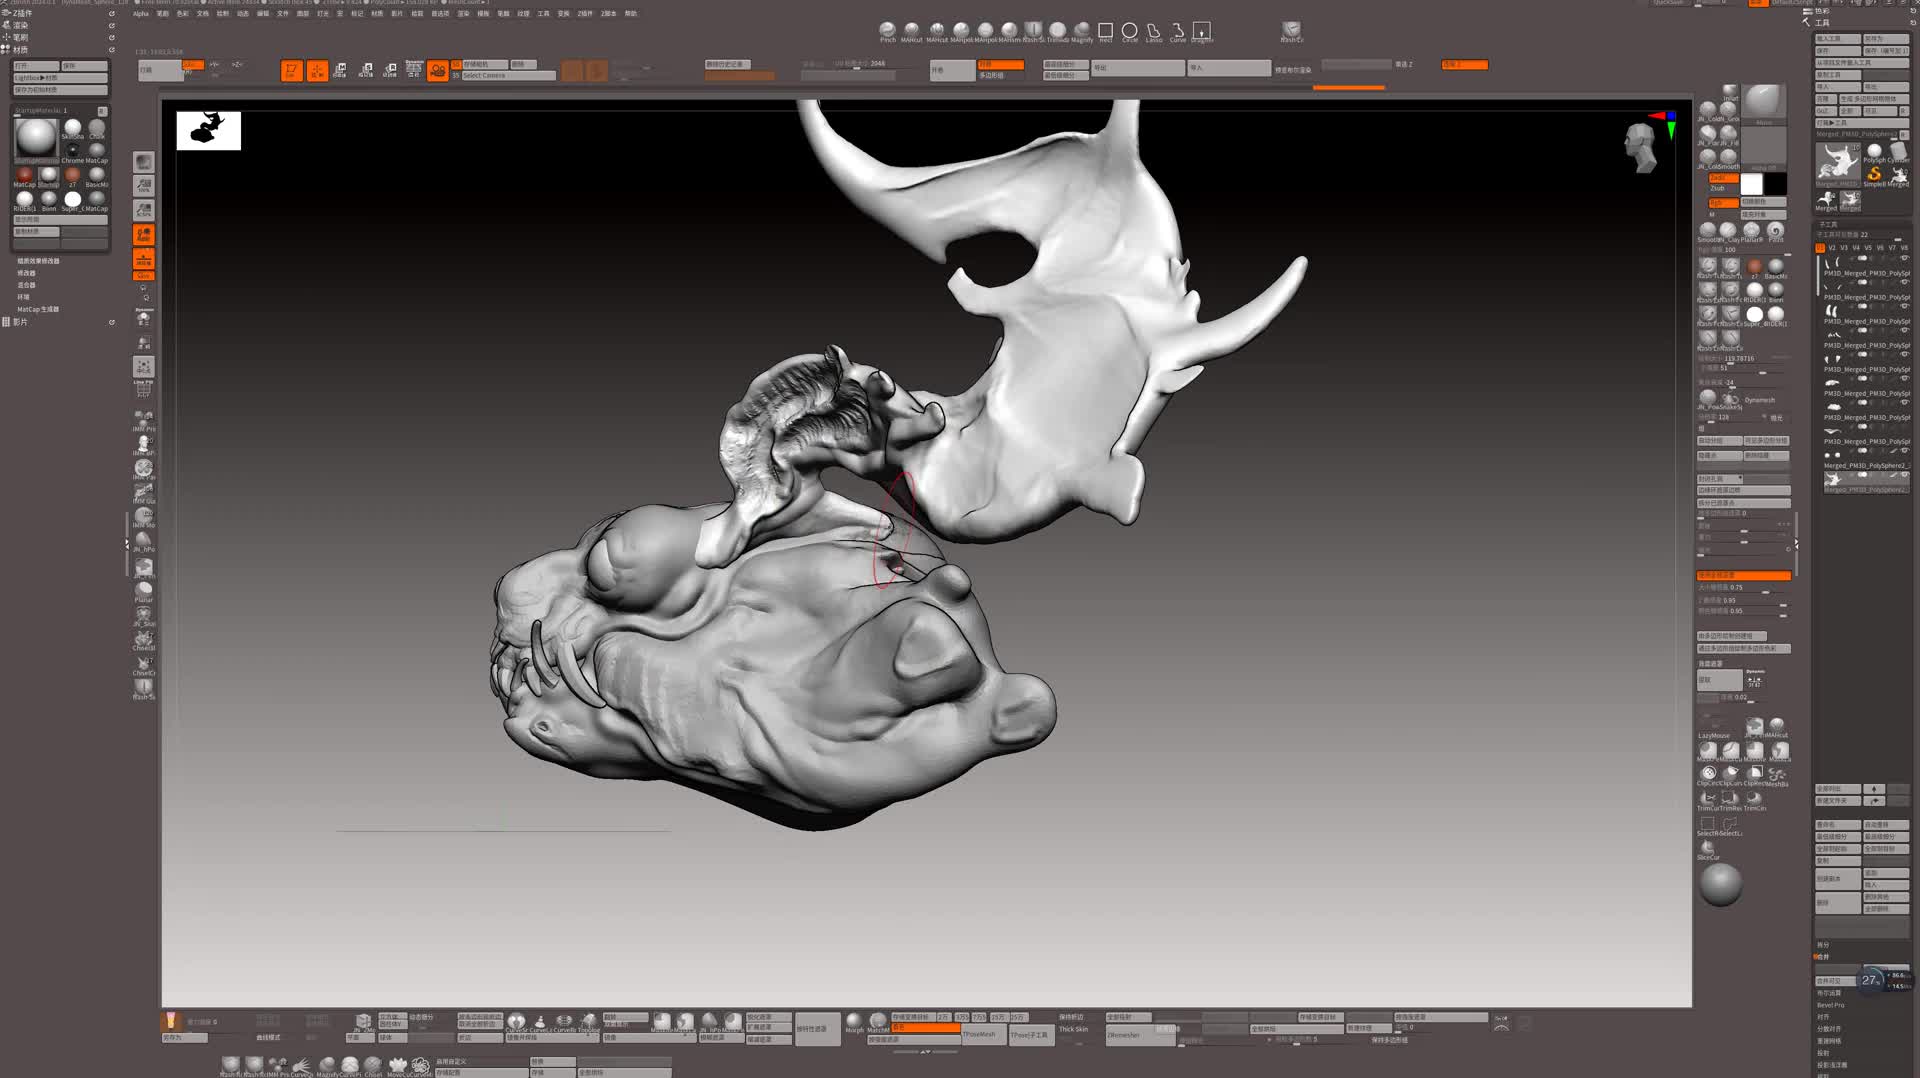The image size is (1920, 1078).
Task: Choose the Circle stroke shape icon
Action: point(1129,31)
